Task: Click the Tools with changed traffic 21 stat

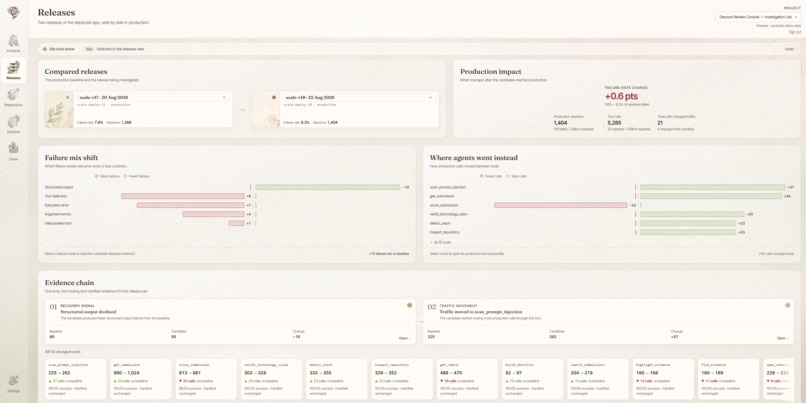Action: coord(676,123)
